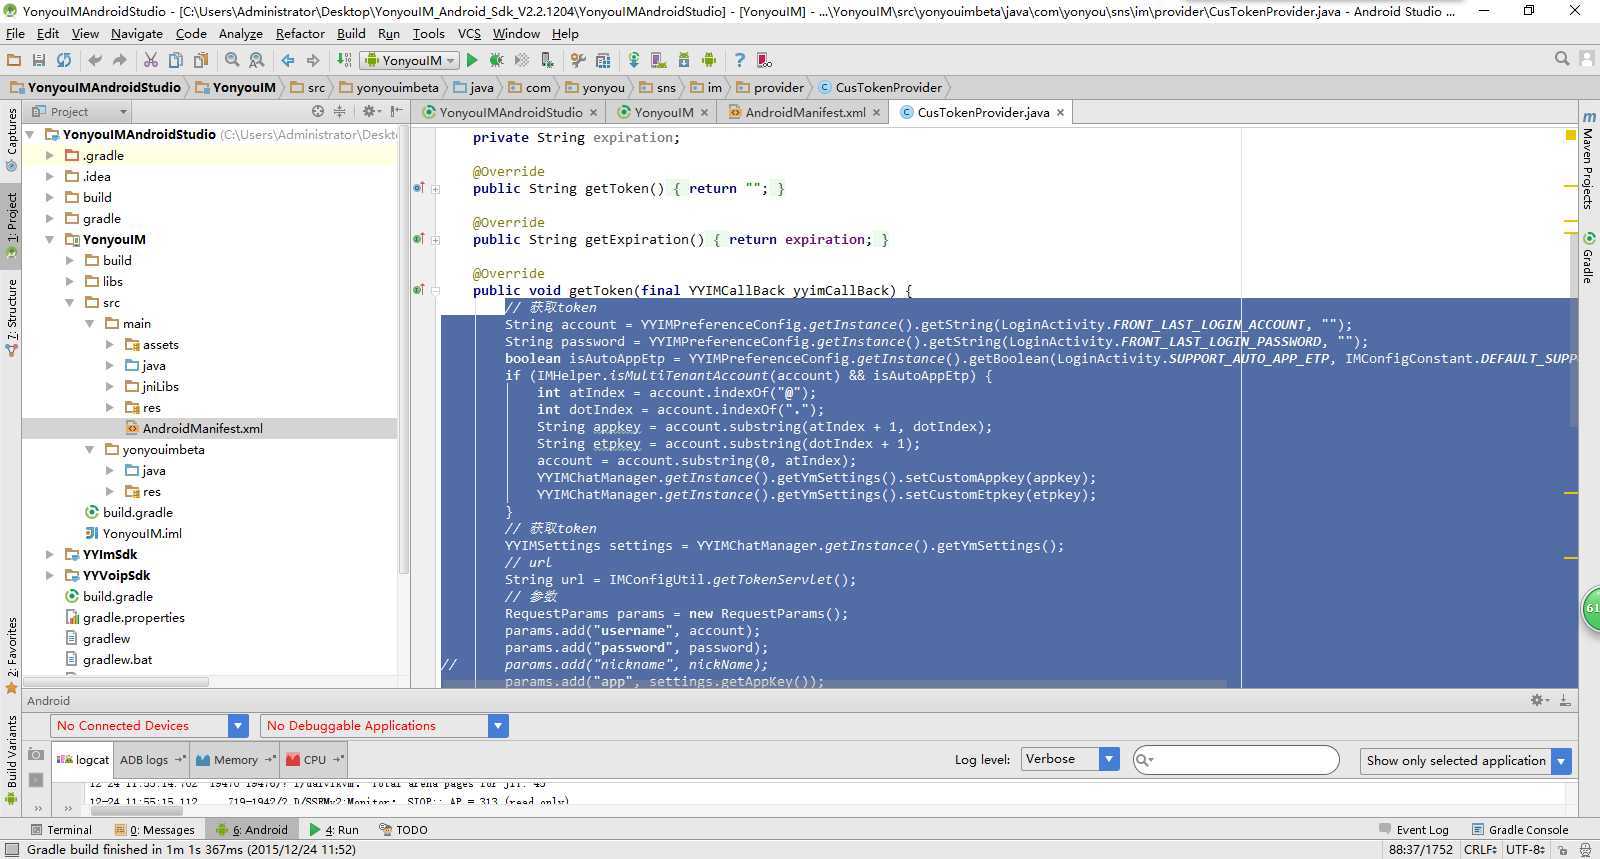Switch to YonyouIMAndroidStudio editor tab
The height and width of the screenshot is (859, 1600).
510,112
